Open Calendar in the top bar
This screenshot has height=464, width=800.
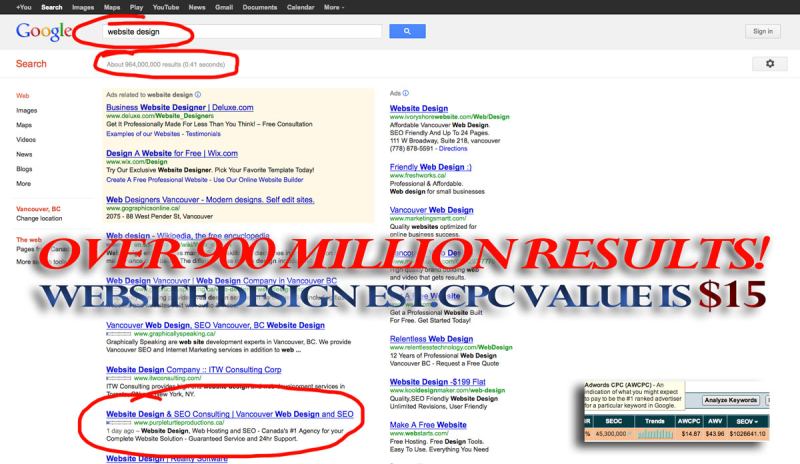301,7
